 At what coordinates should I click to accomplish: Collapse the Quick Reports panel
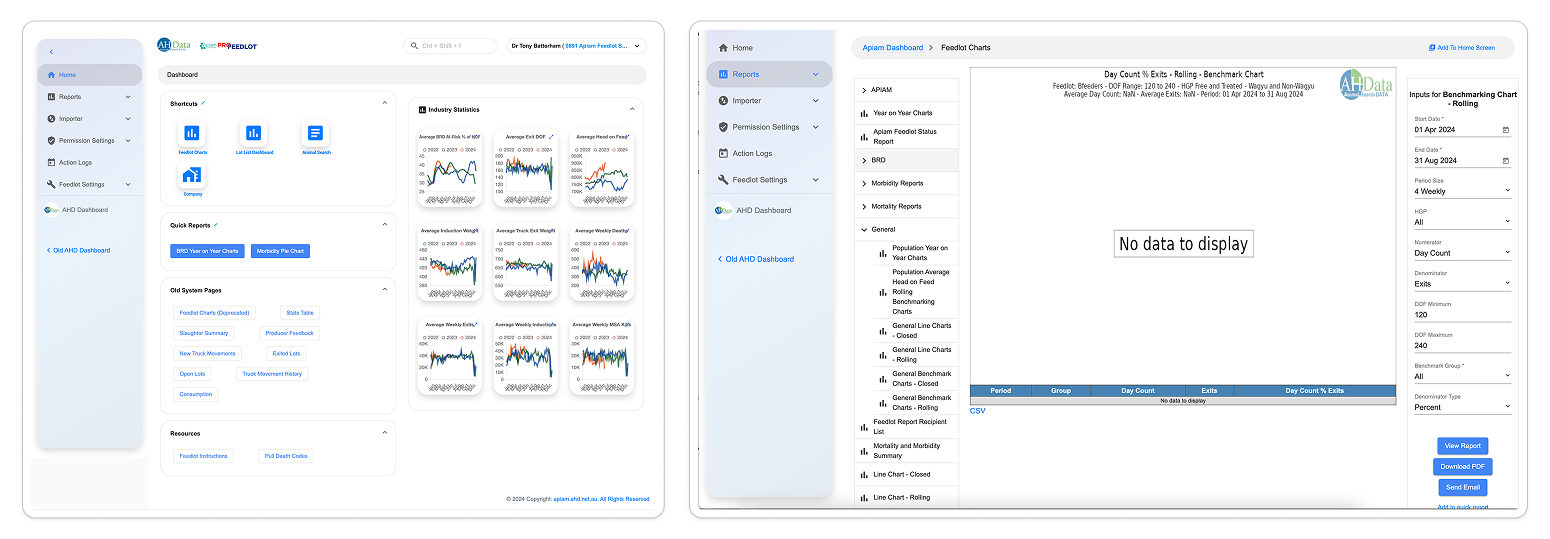[x=385, y=225]
